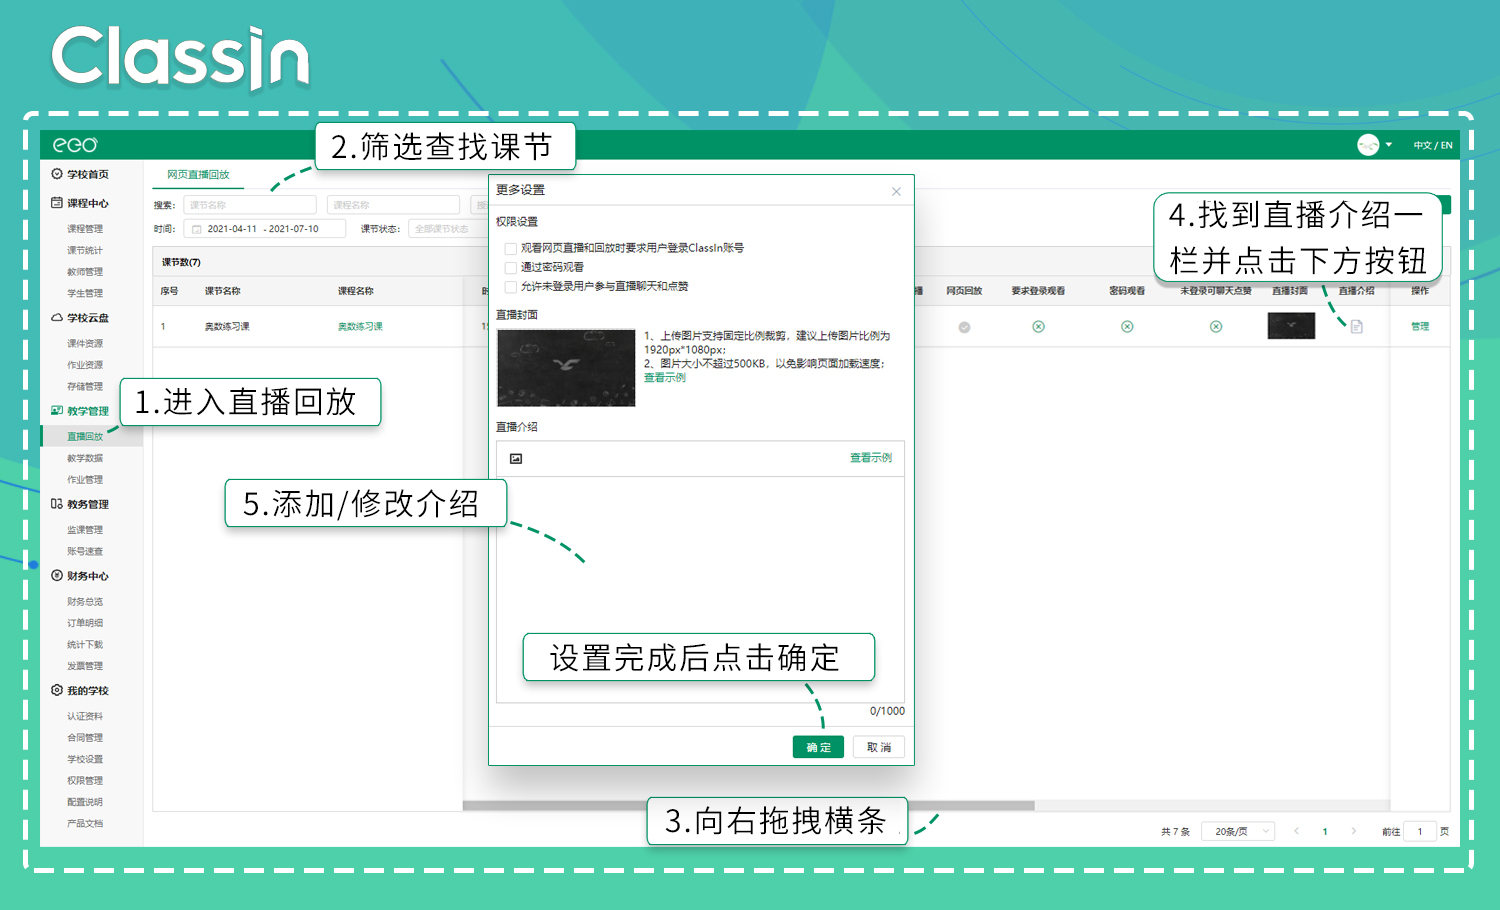The height and width of the screenshot is (910, 1500).
Task: Expand the 学校云盘 sidebar section
Action: tap(88, 318)
